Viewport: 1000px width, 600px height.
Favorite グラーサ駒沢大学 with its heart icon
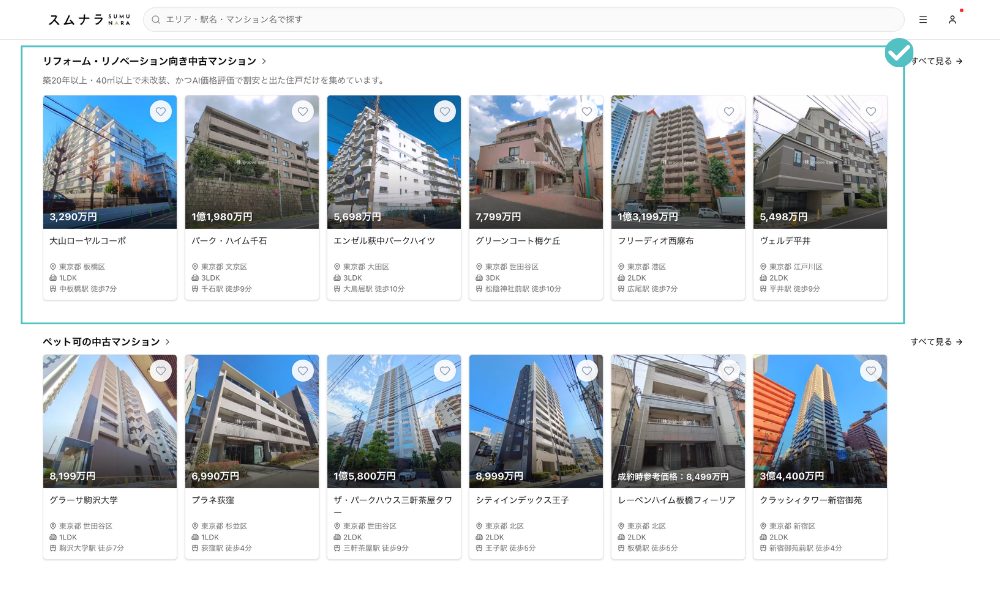(x=161, y=370)
